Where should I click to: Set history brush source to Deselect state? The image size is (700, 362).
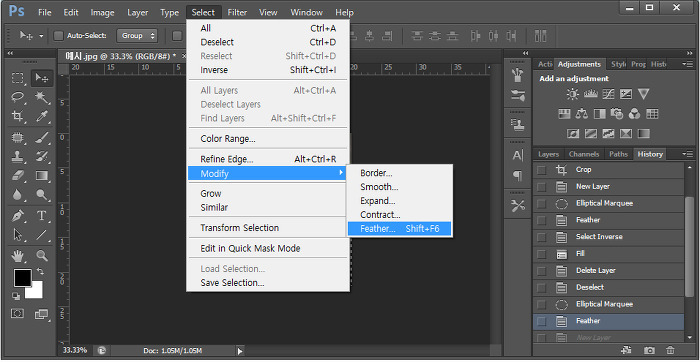541,287
